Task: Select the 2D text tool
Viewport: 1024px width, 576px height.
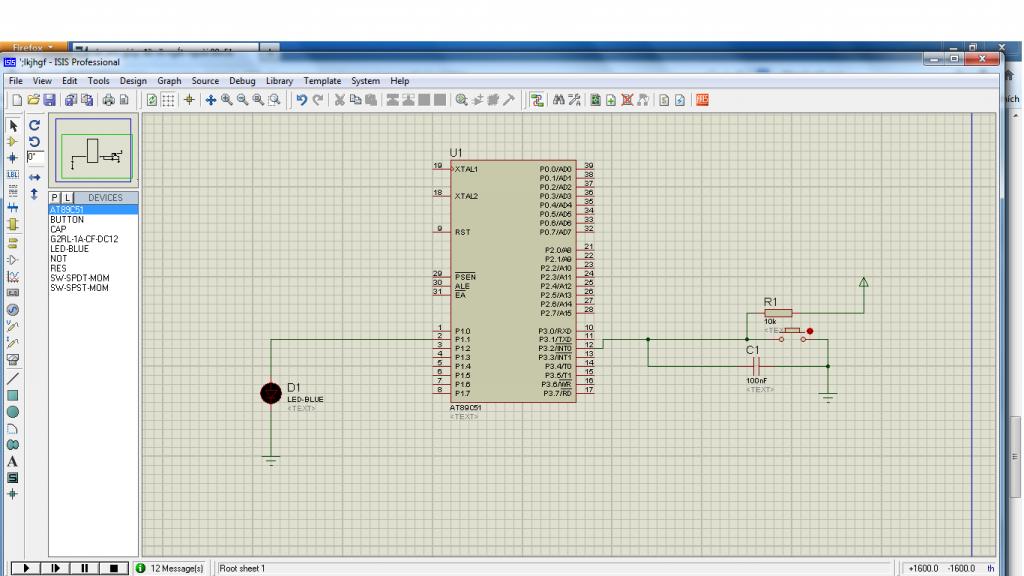Action: [13, 461]
